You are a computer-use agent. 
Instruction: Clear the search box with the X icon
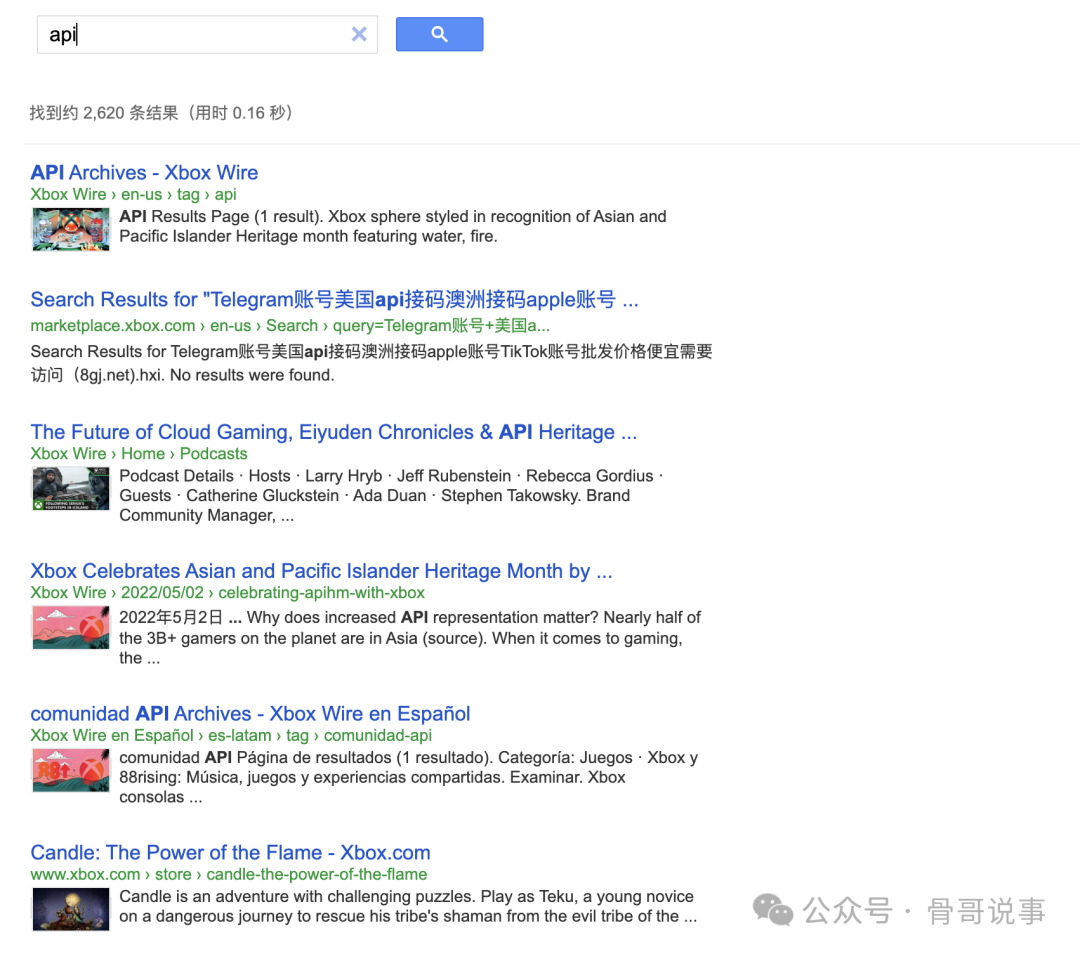[x=359, y=34]
